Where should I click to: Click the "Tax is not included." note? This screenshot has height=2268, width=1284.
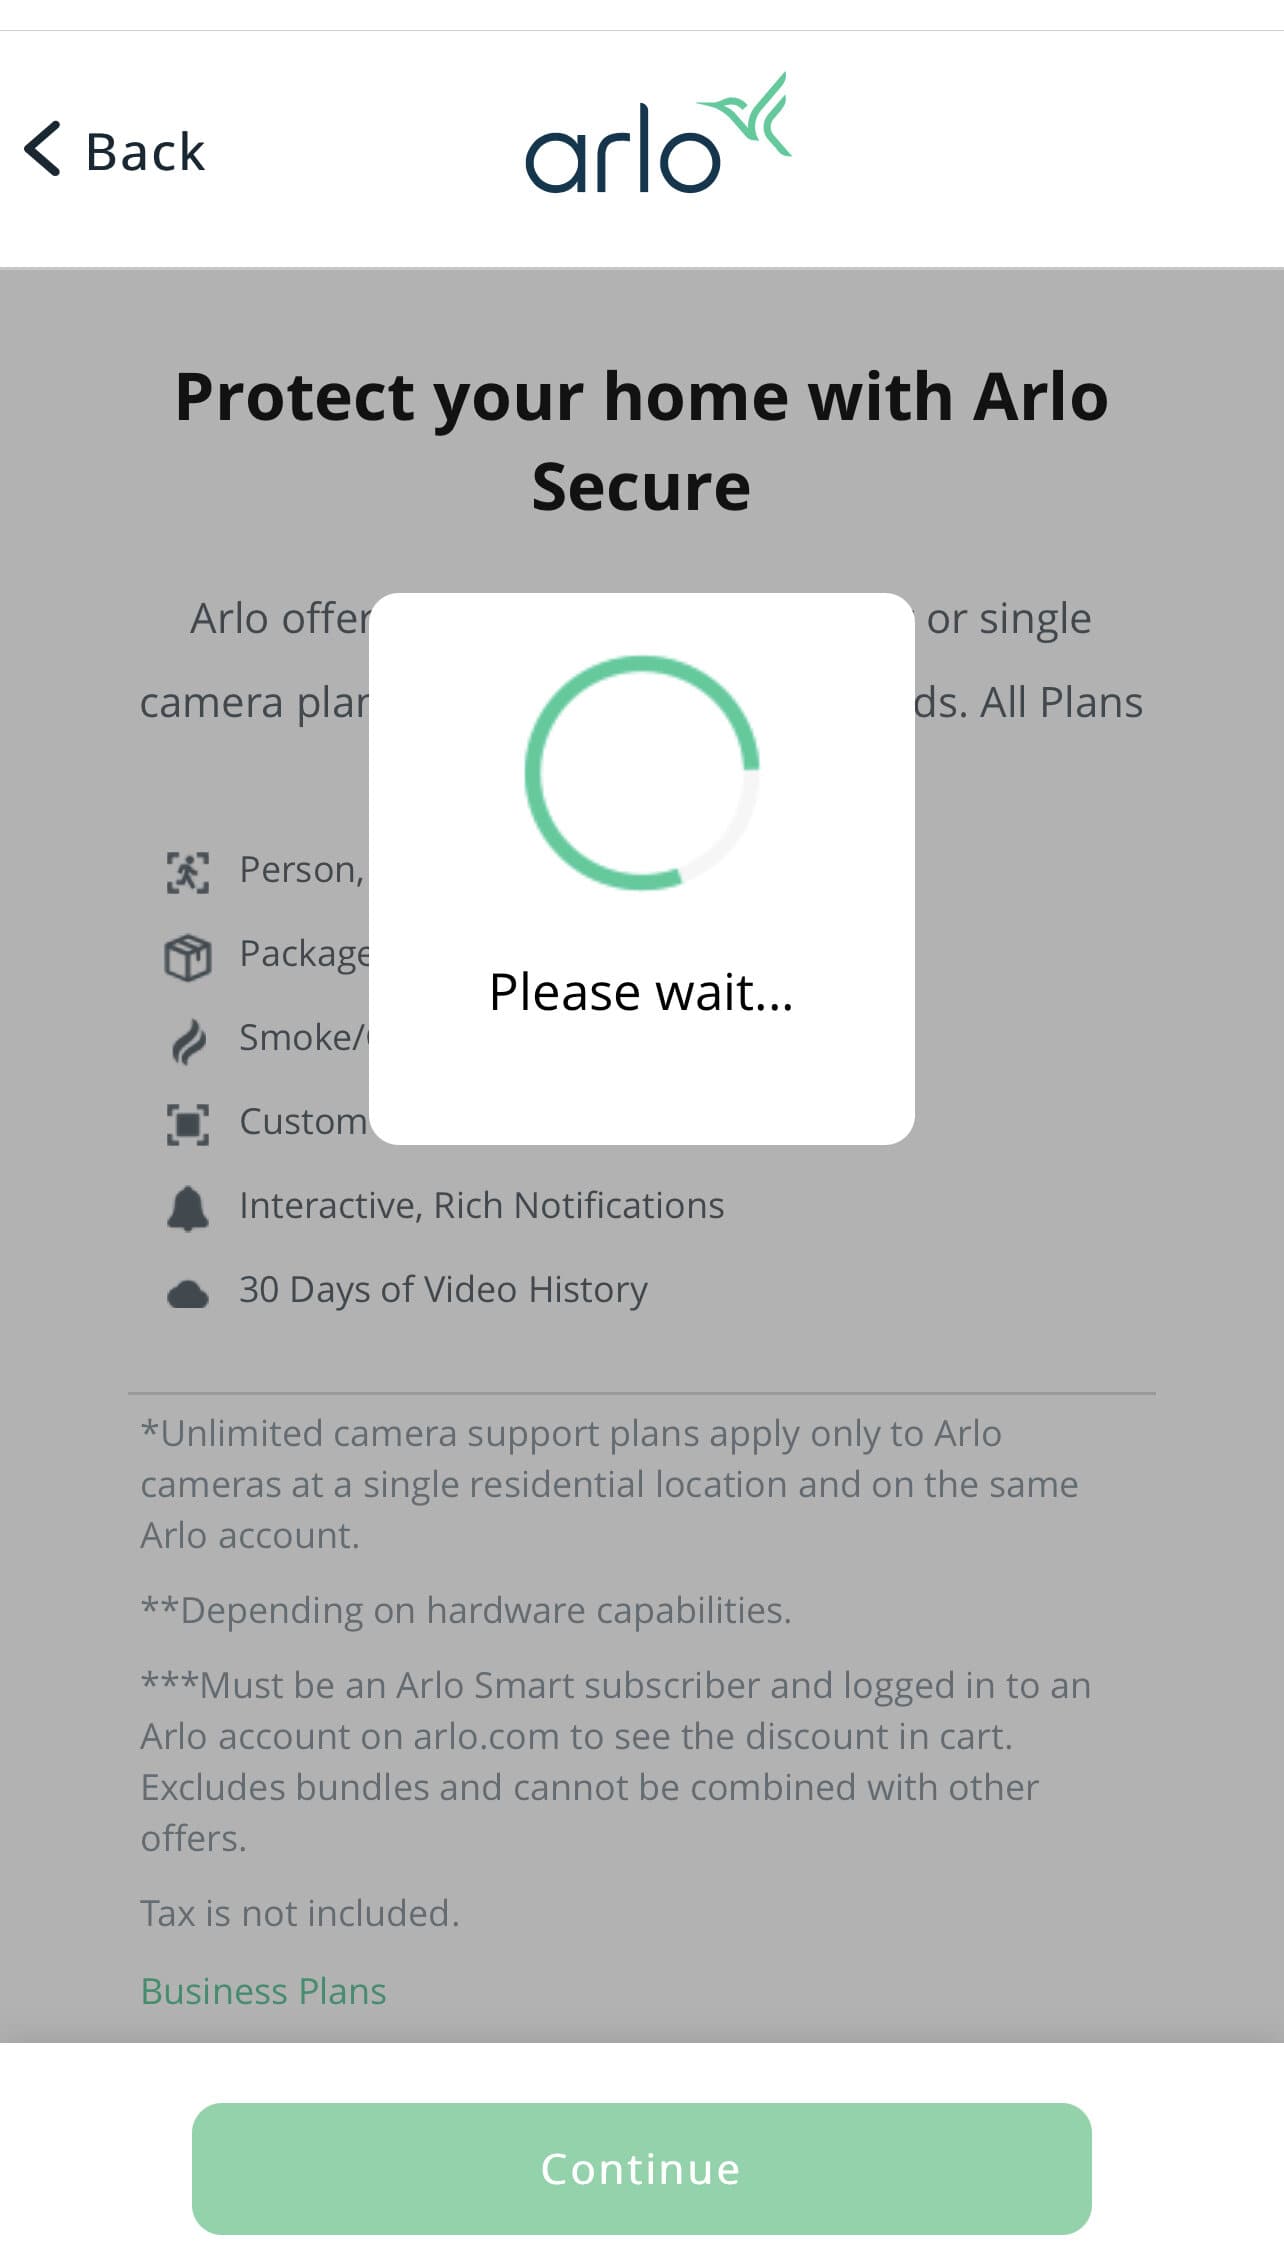coord(300,1913)
